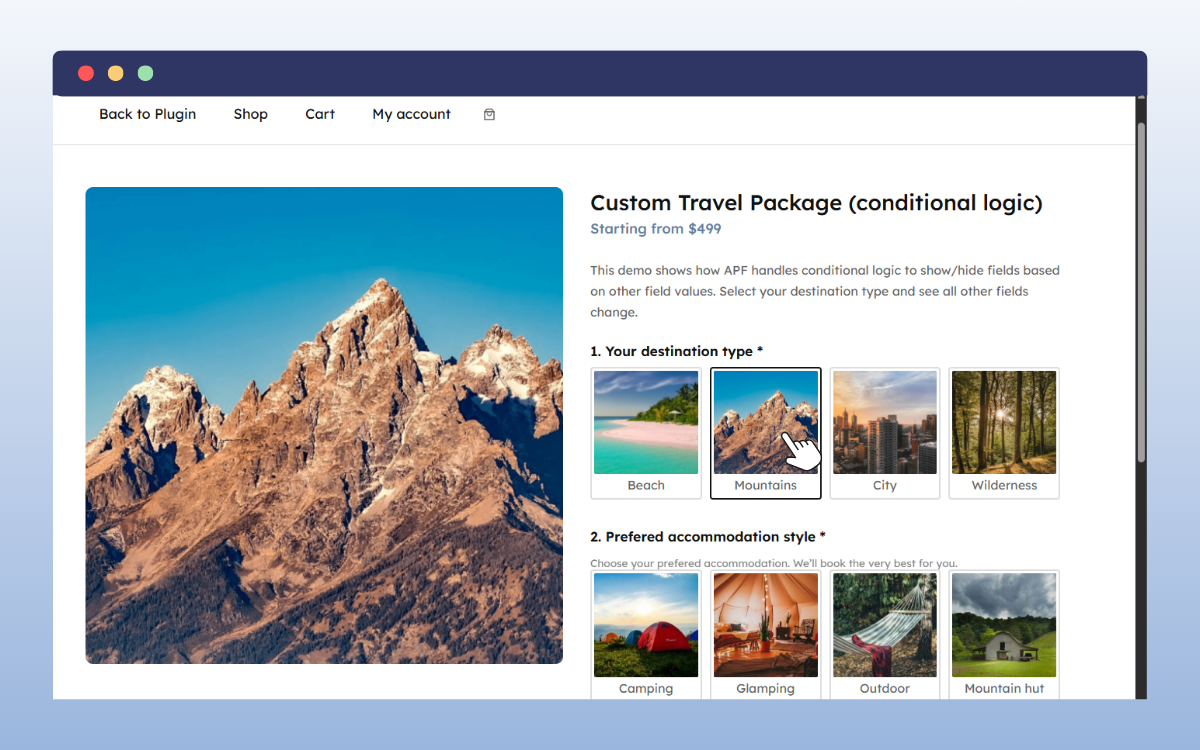
Task: Select Mountains destination type
Action: click(766, 433)
